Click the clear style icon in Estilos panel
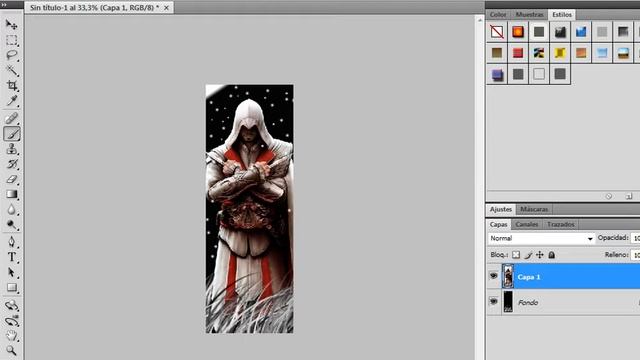This screenshot has width=640, height=360. (609, 196)
